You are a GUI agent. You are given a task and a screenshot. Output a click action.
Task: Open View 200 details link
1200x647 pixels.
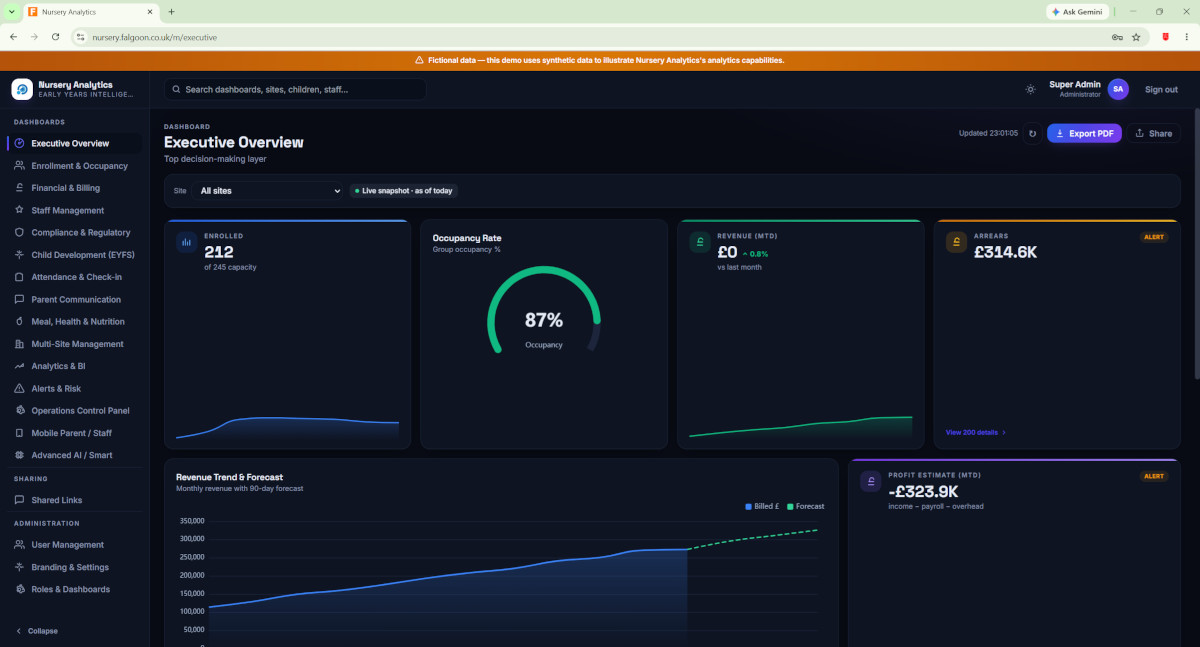pyautogui.click(x=975, y=433)
